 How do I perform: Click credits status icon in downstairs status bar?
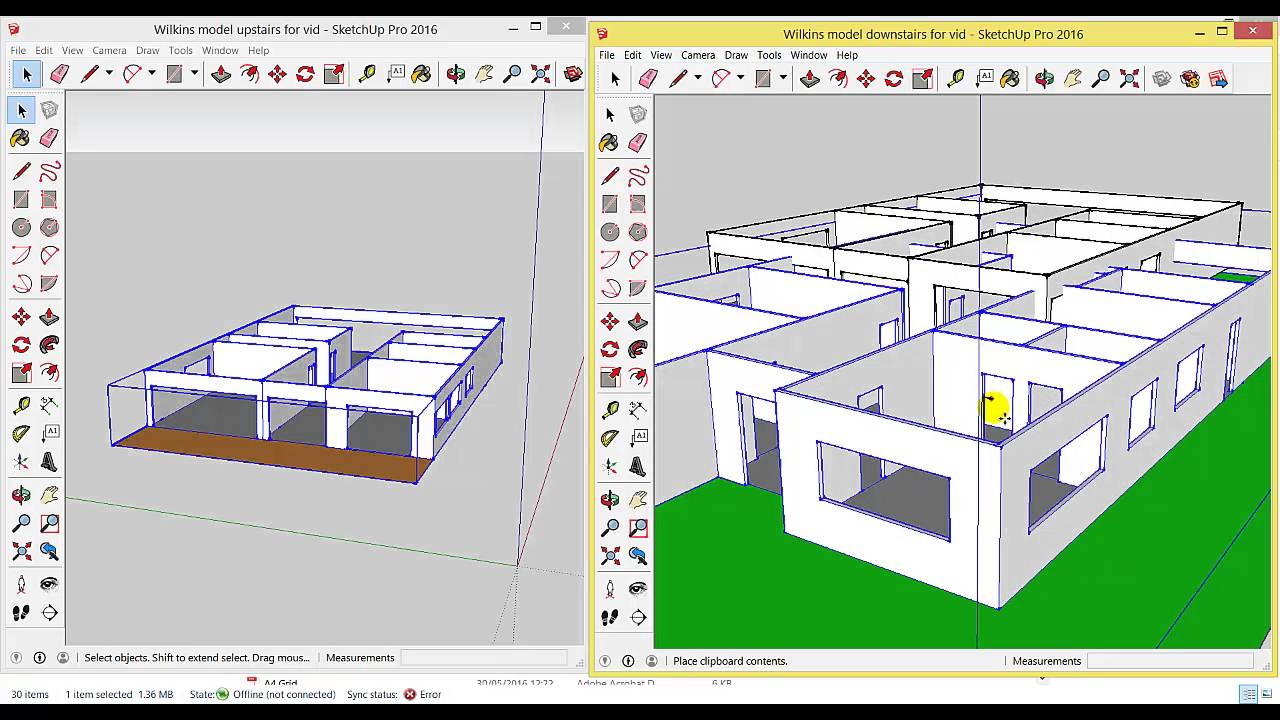tap(628, 661)
